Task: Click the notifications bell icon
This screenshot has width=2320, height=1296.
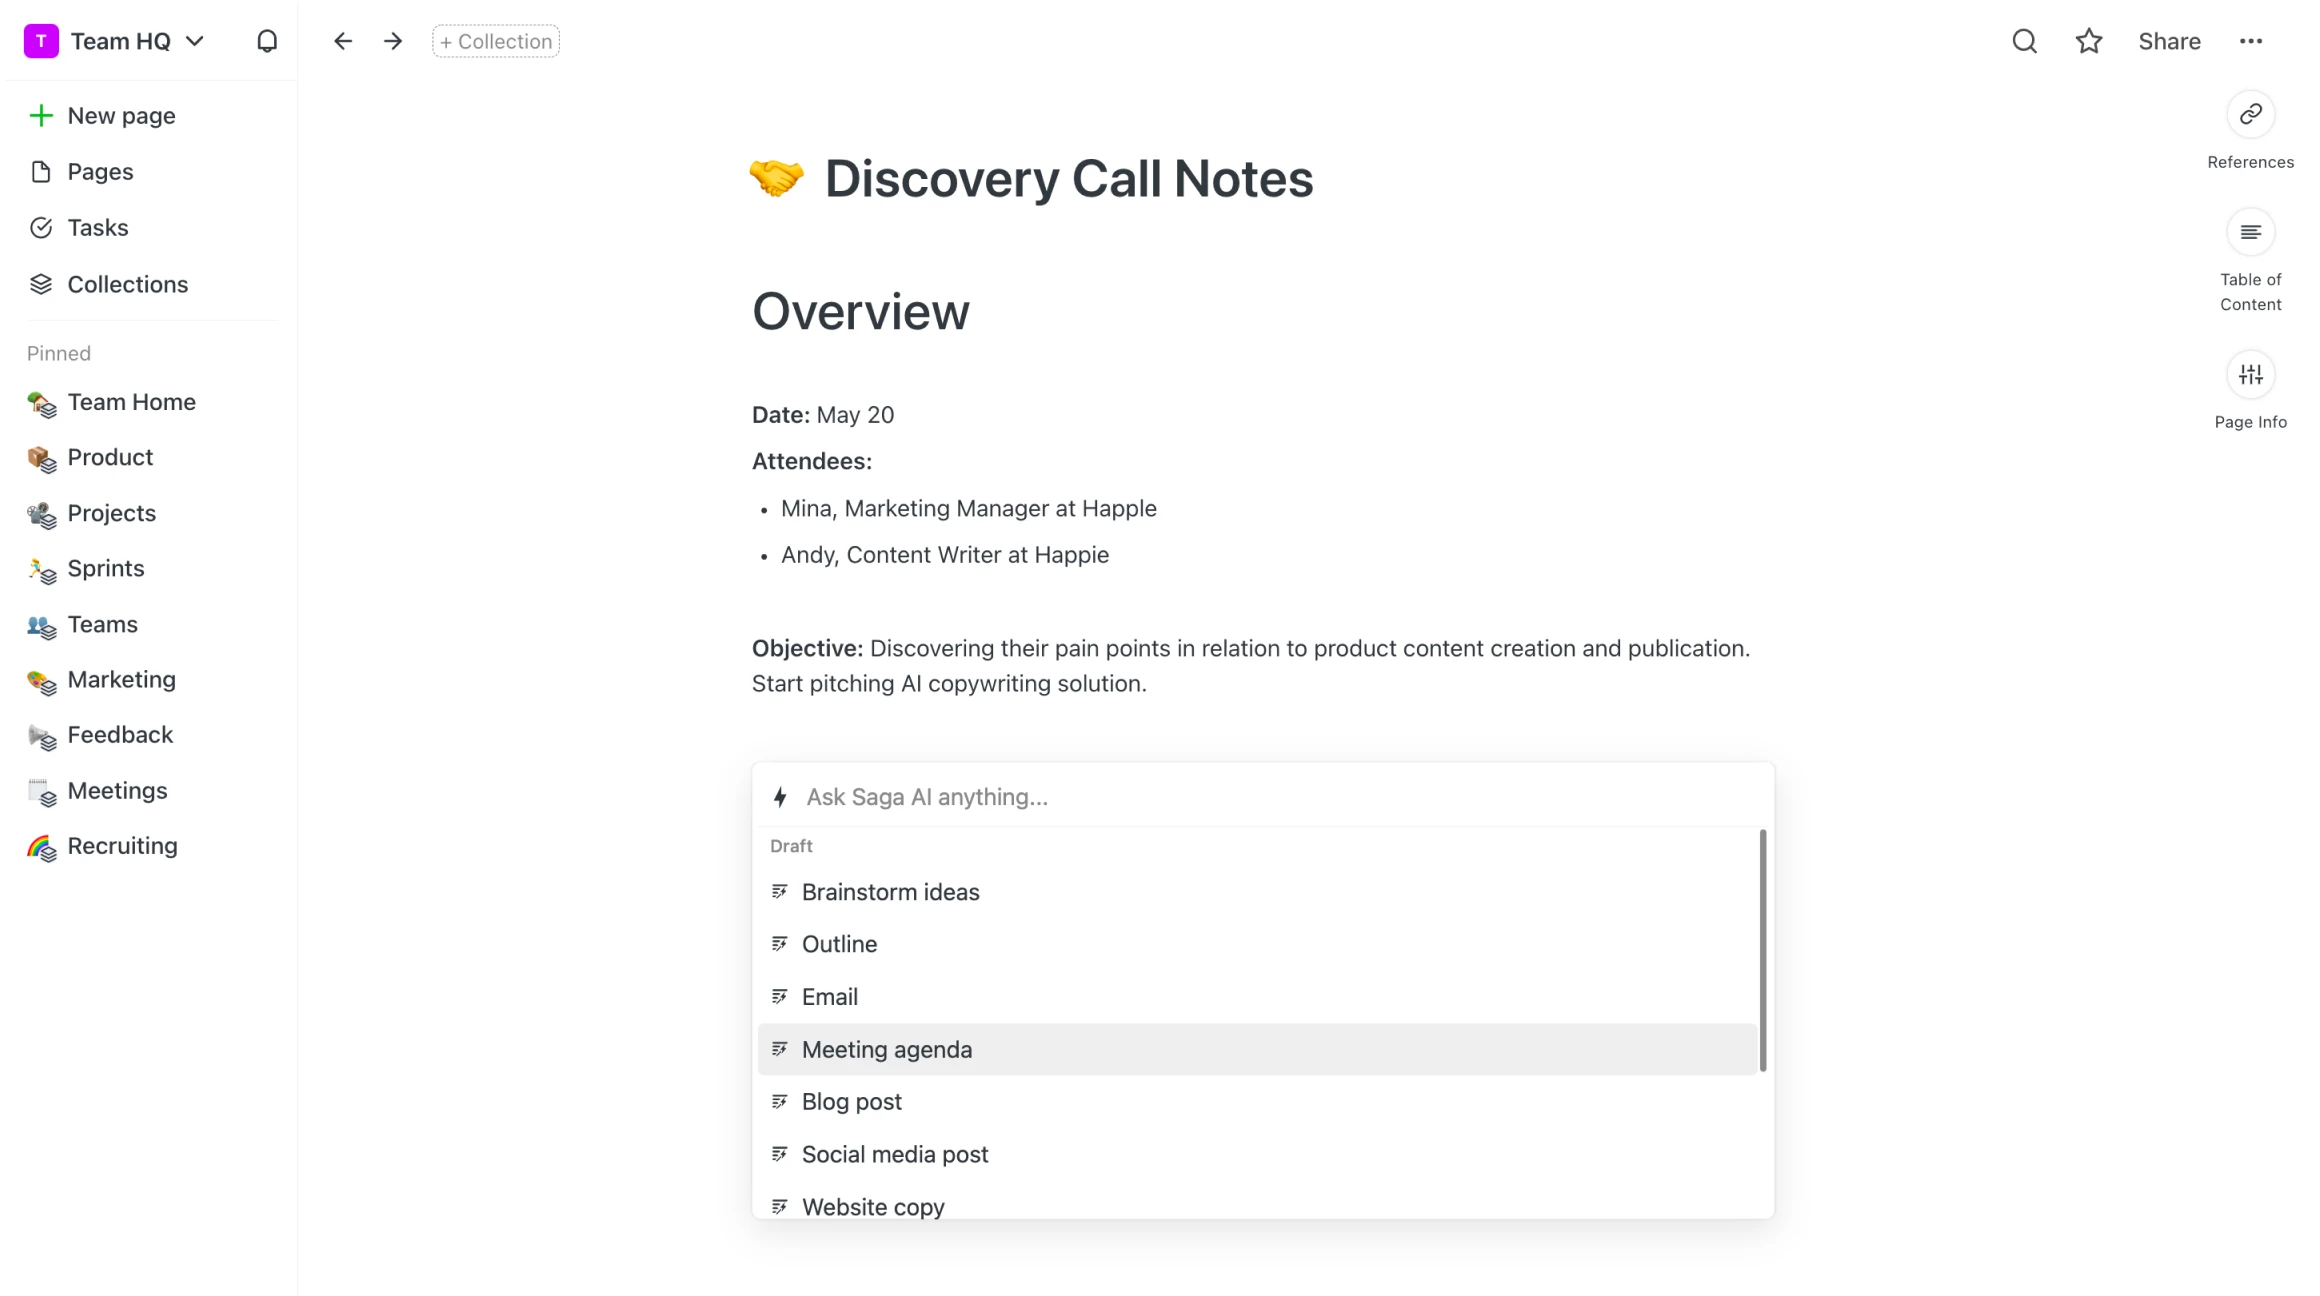Action: point(266,41)
